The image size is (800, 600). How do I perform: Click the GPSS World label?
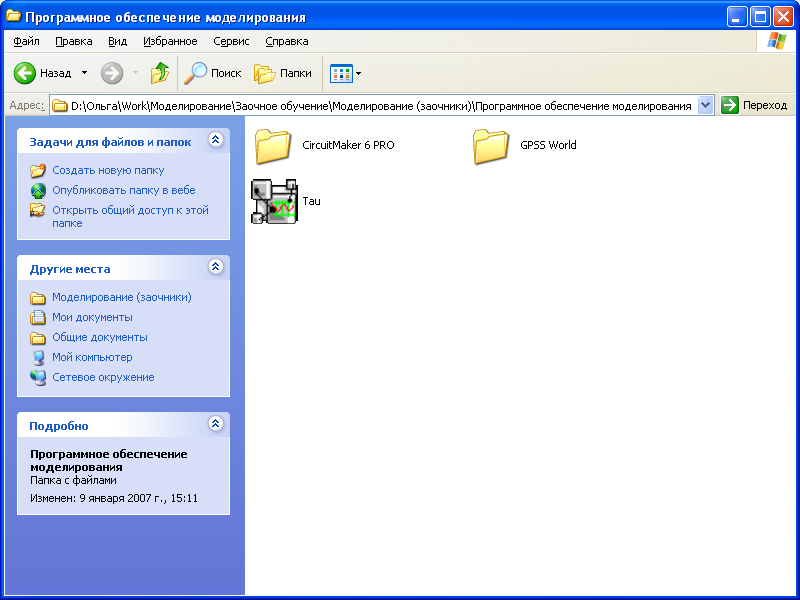click(548, 145)
